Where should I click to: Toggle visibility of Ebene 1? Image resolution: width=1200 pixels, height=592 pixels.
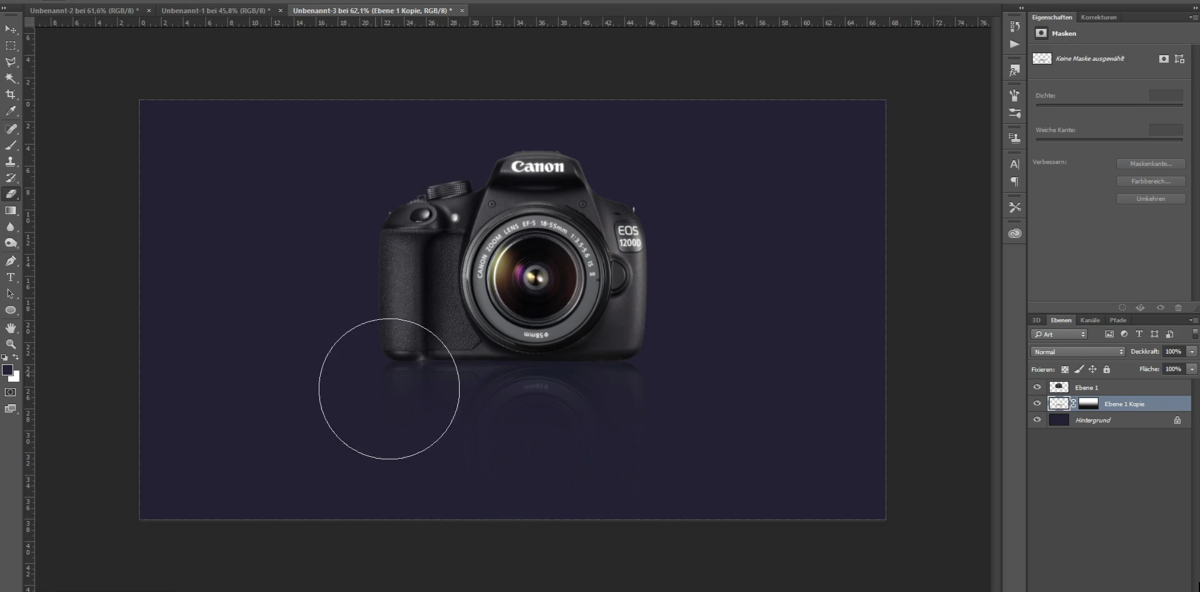[1037, 387]
